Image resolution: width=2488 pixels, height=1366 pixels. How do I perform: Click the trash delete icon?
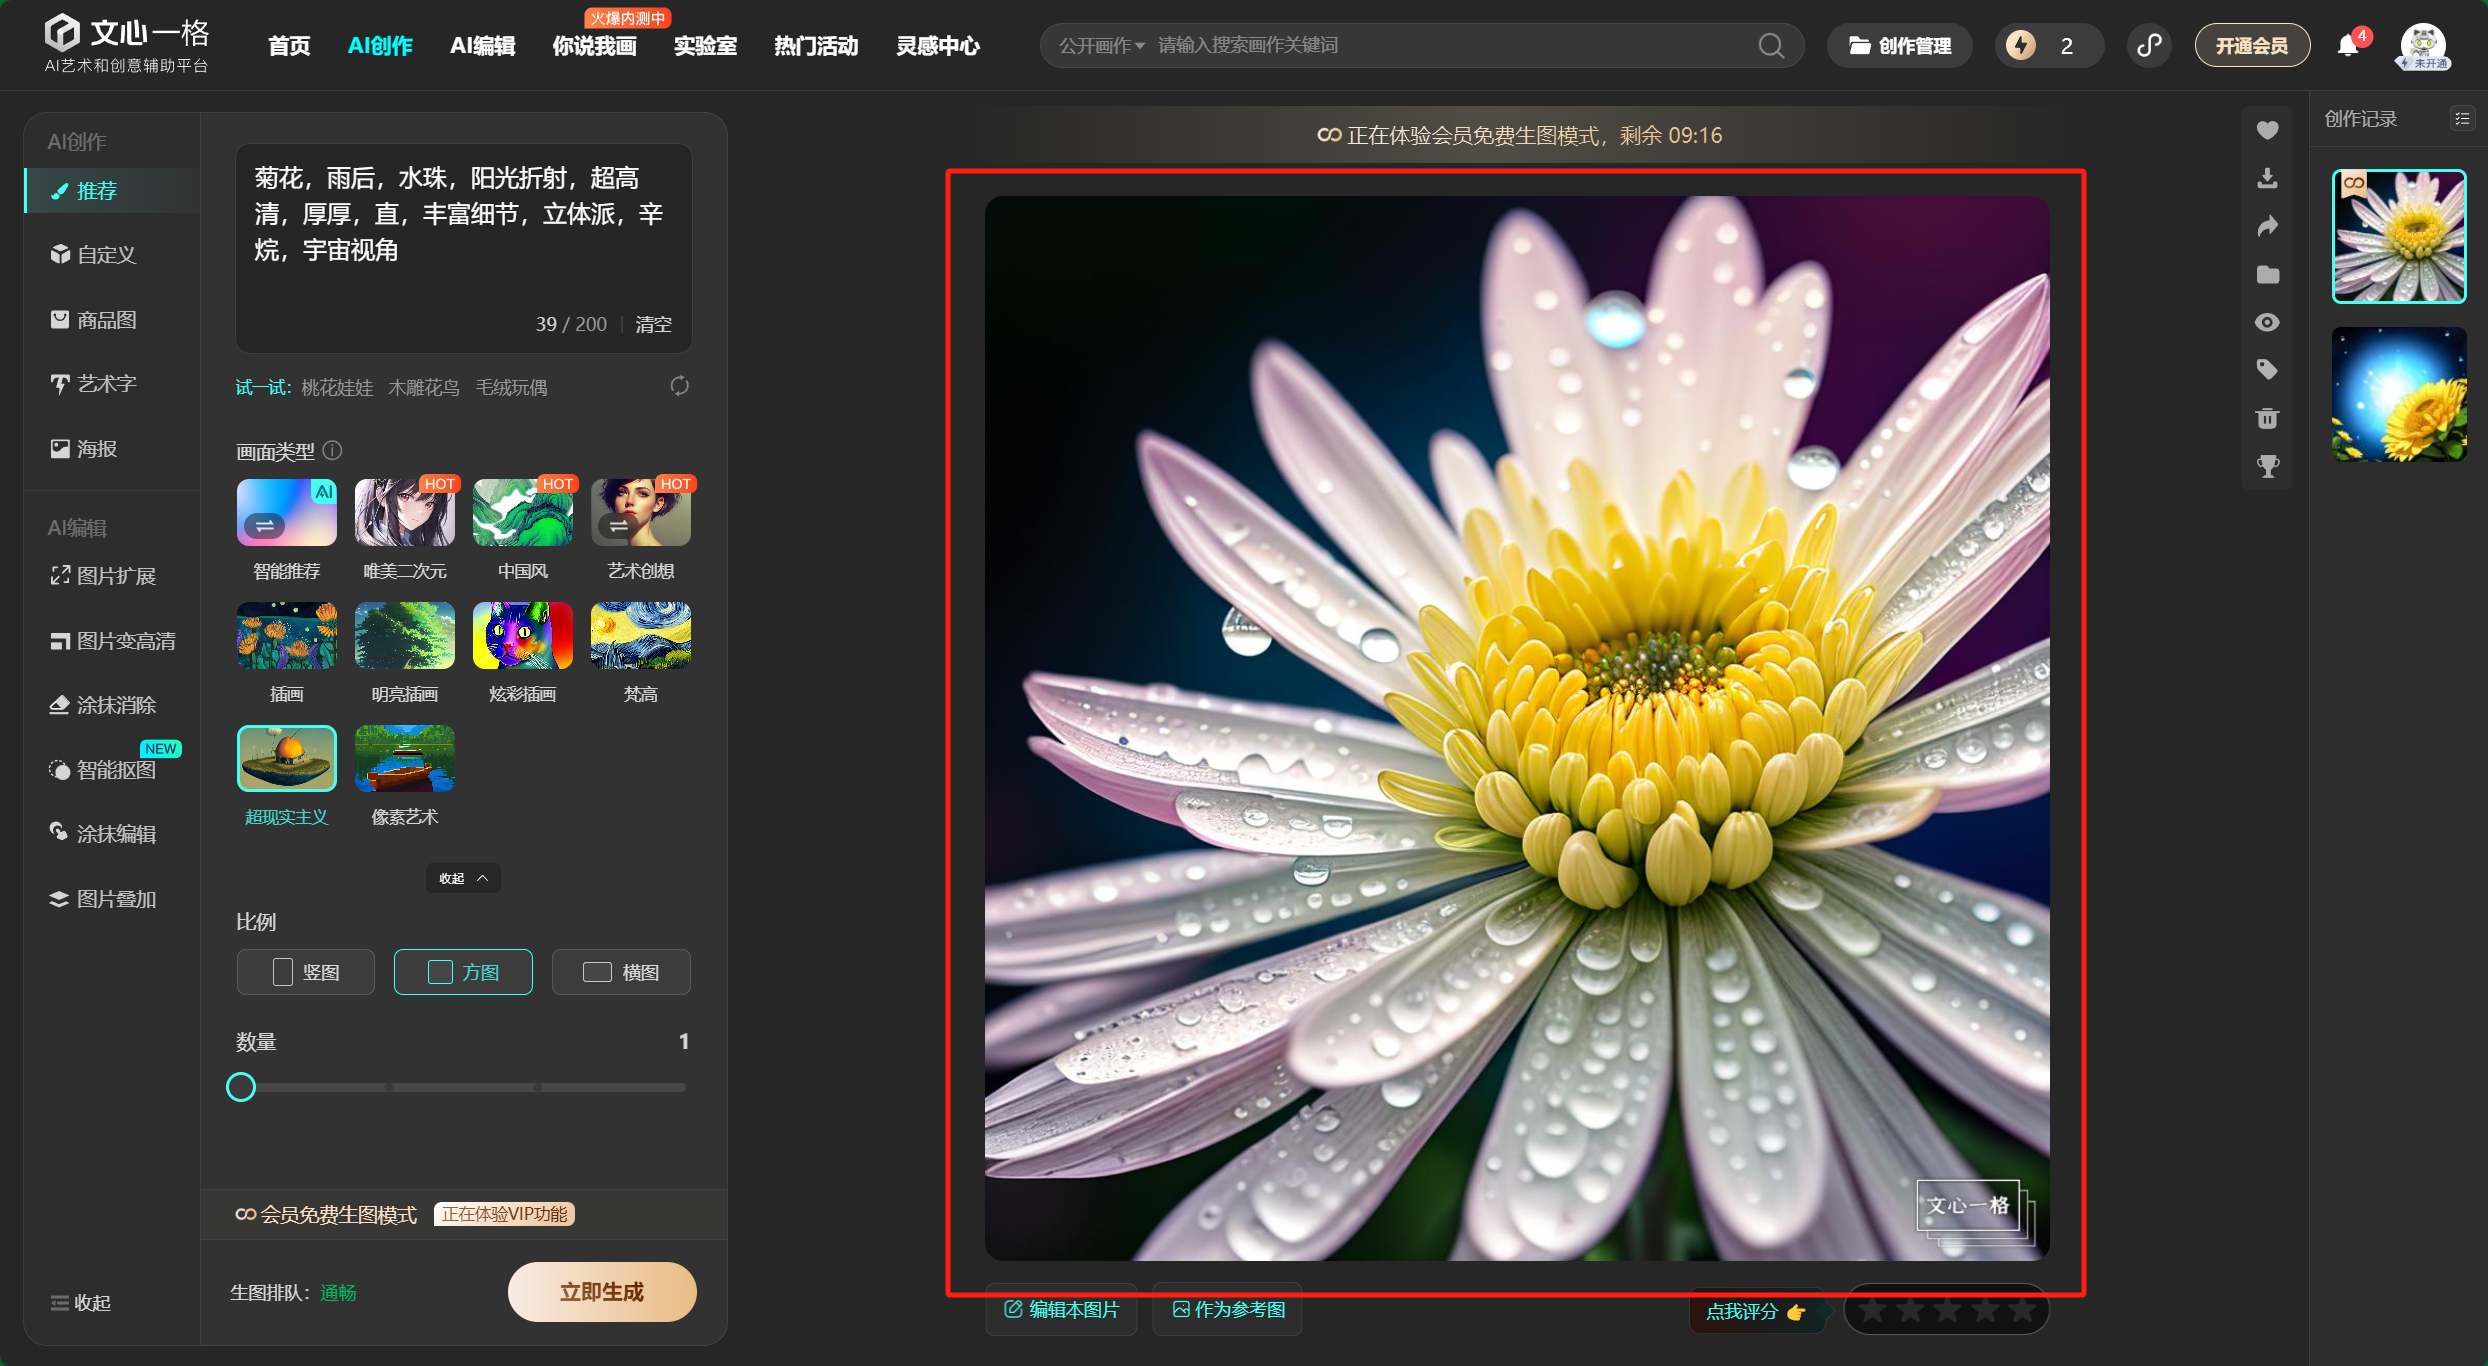coord(2267,418)
